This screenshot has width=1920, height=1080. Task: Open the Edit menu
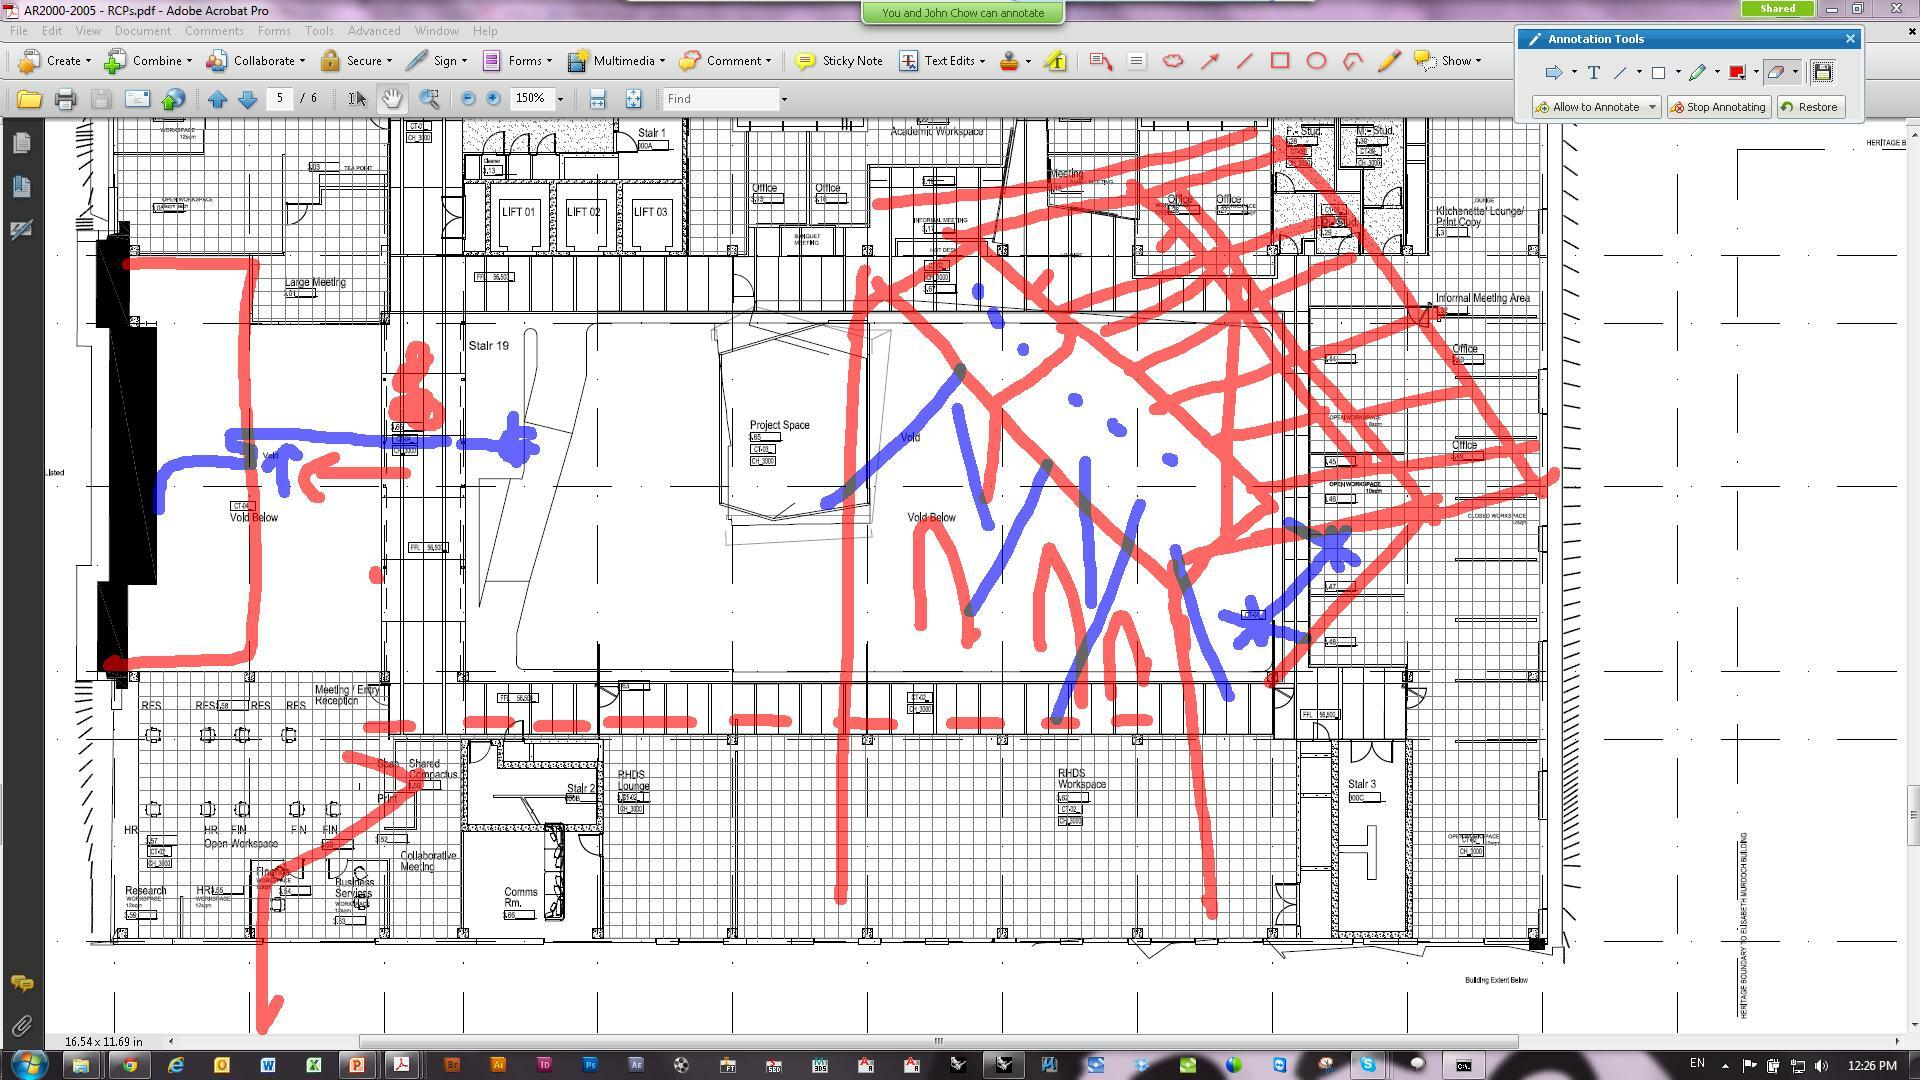pyautogui.click(x=51, y=31)
